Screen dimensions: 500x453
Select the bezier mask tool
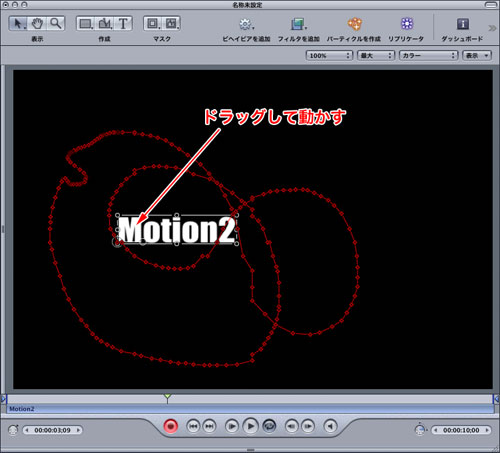point(171,24)
